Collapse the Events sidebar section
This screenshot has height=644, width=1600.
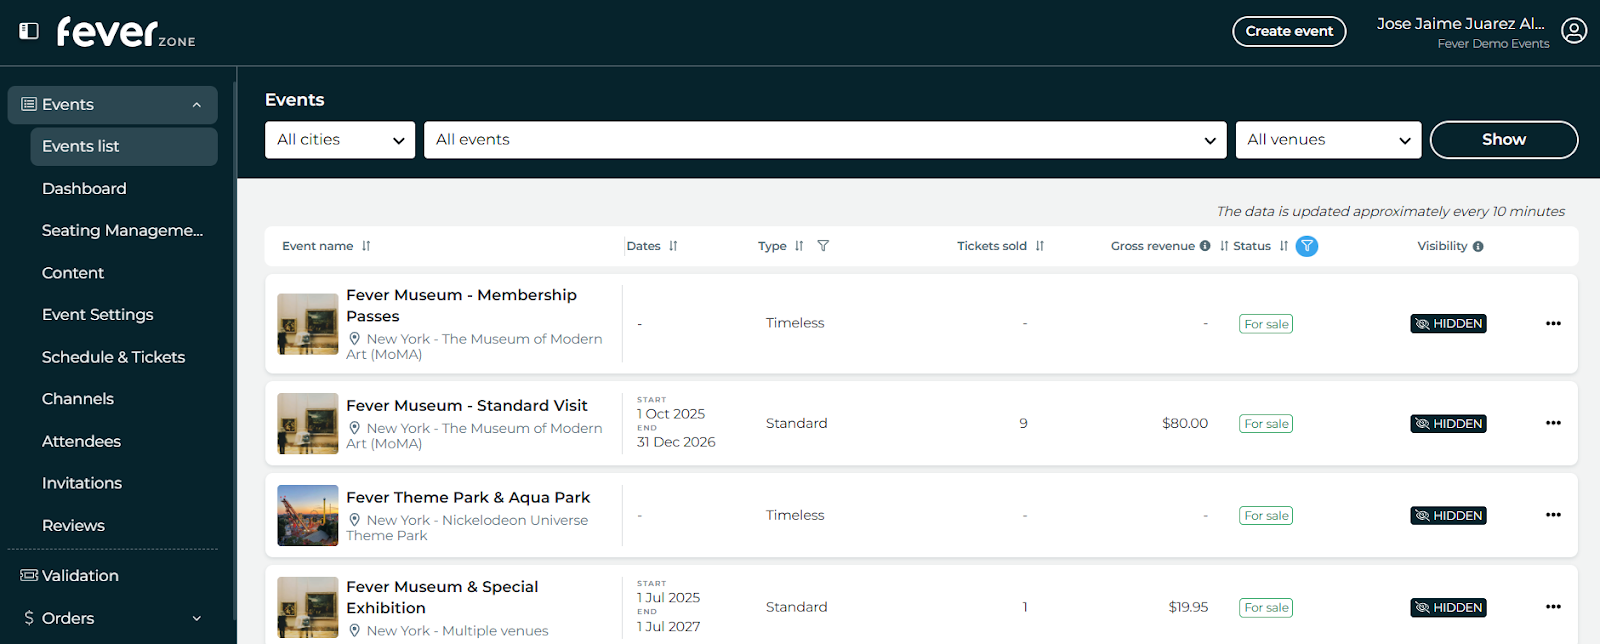[197, 105]
